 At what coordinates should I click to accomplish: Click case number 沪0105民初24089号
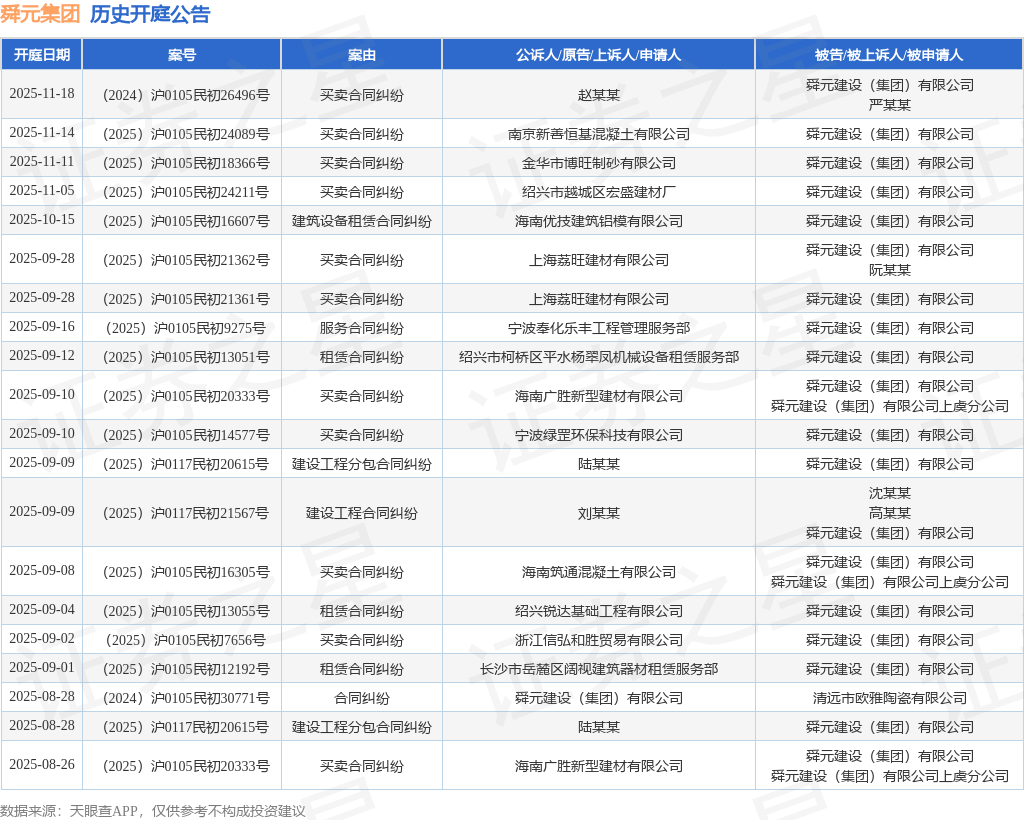210,134
